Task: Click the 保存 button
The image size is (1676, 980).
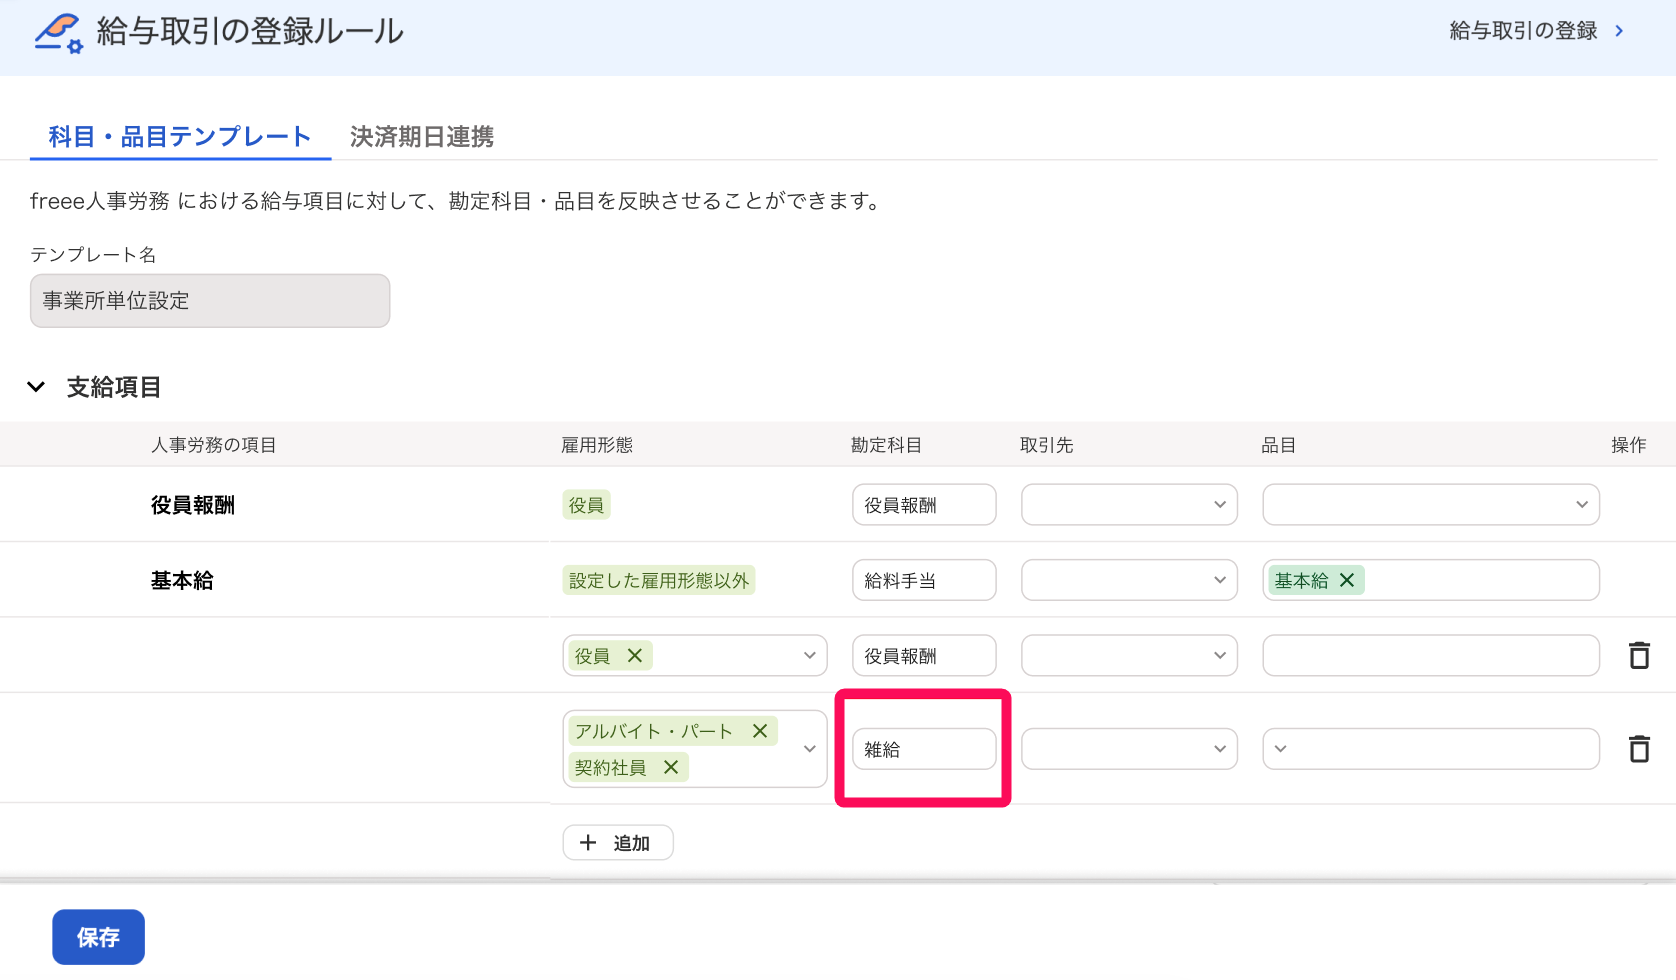Action: tap(98, 937)
